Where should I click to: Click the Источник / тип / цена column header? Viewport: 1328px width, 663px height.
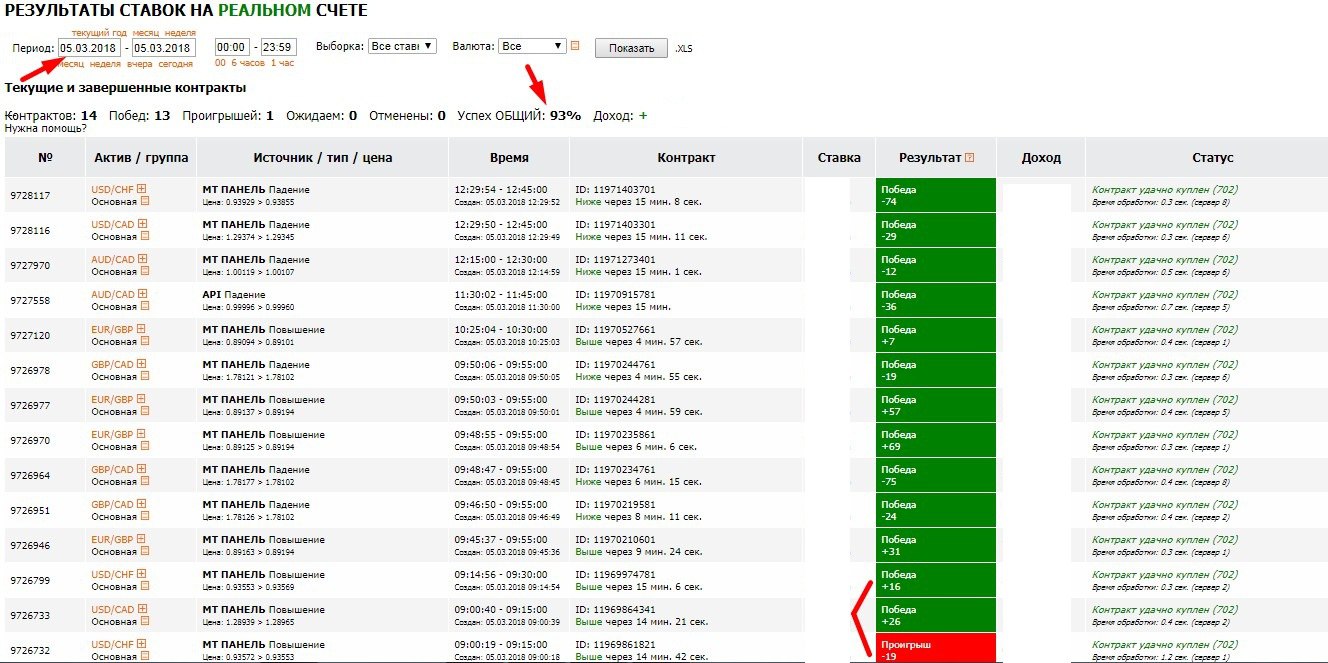click(323, 158)
